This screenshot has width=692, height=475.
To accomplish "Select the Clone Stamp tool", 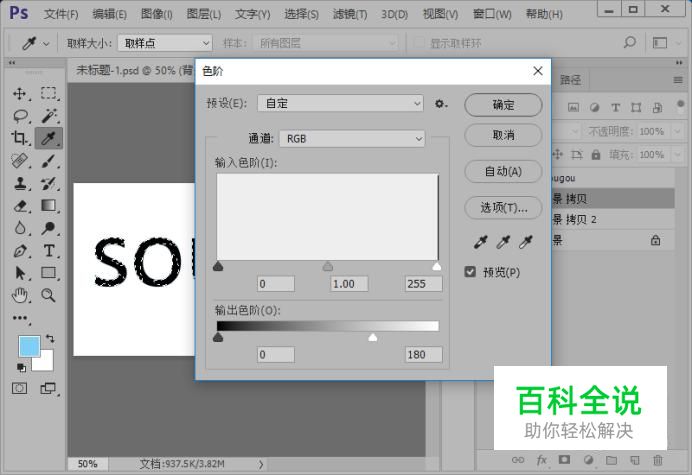I will pyautogui.click(x=19, y=183).
